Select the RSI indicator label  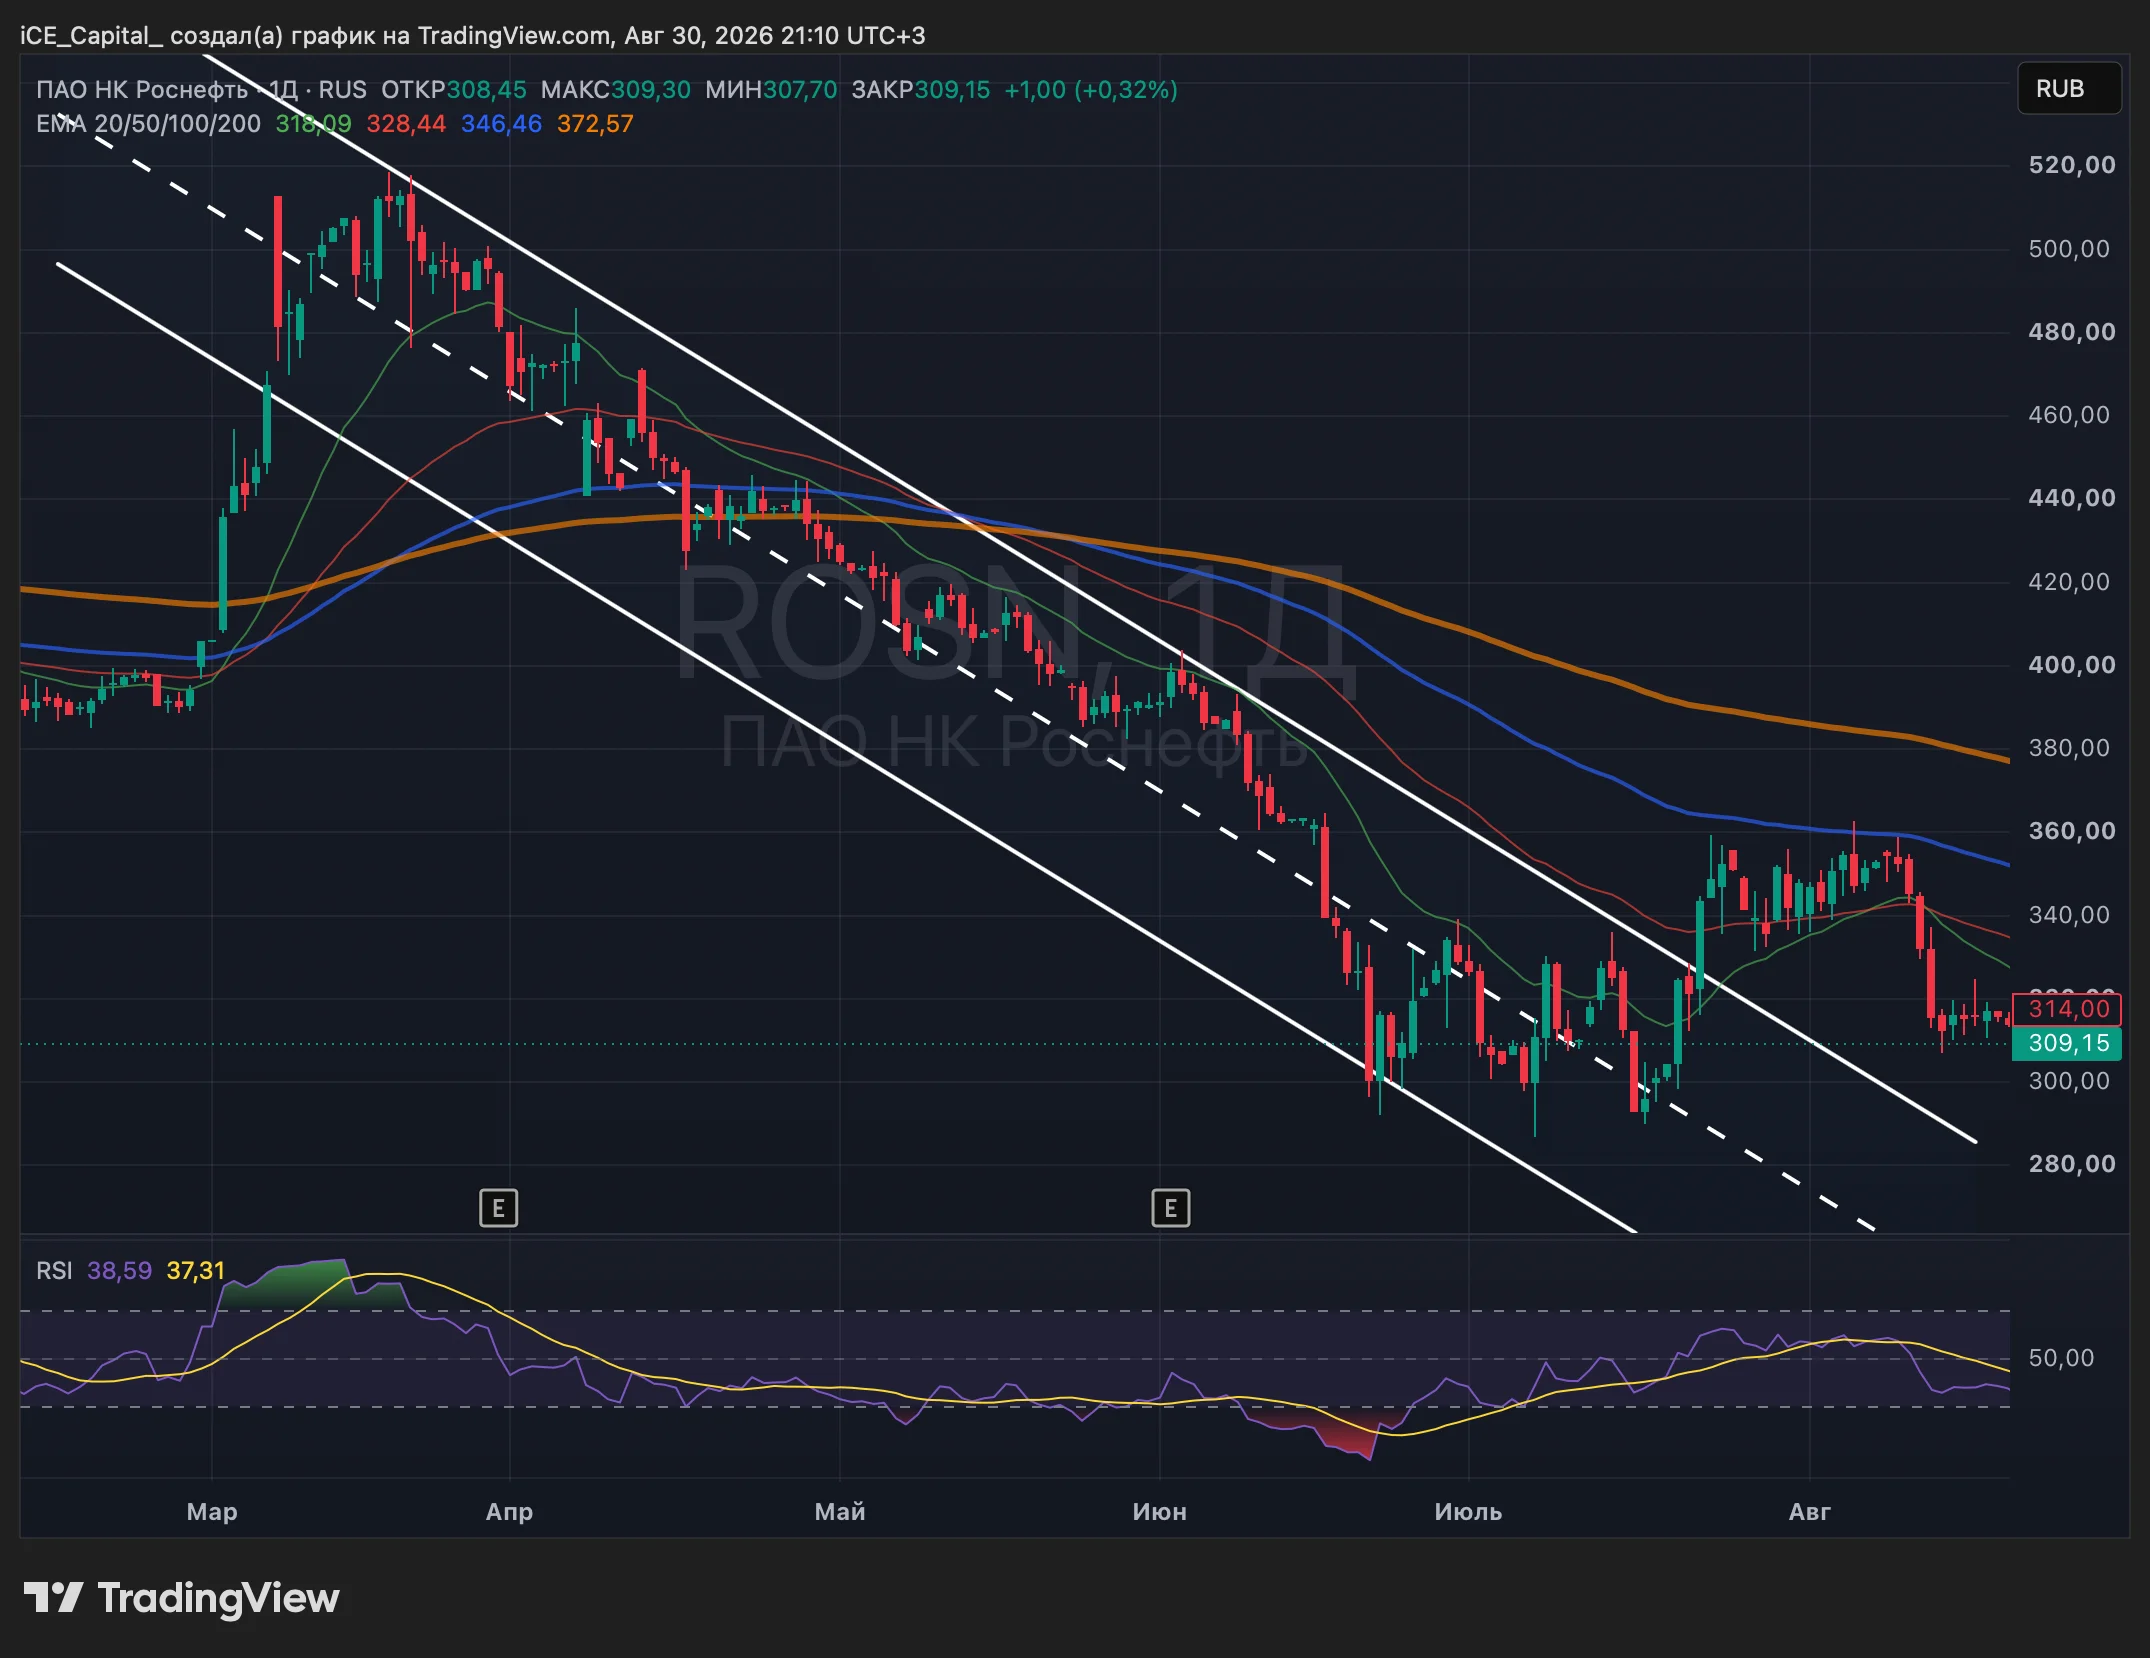coord(54,1271)
